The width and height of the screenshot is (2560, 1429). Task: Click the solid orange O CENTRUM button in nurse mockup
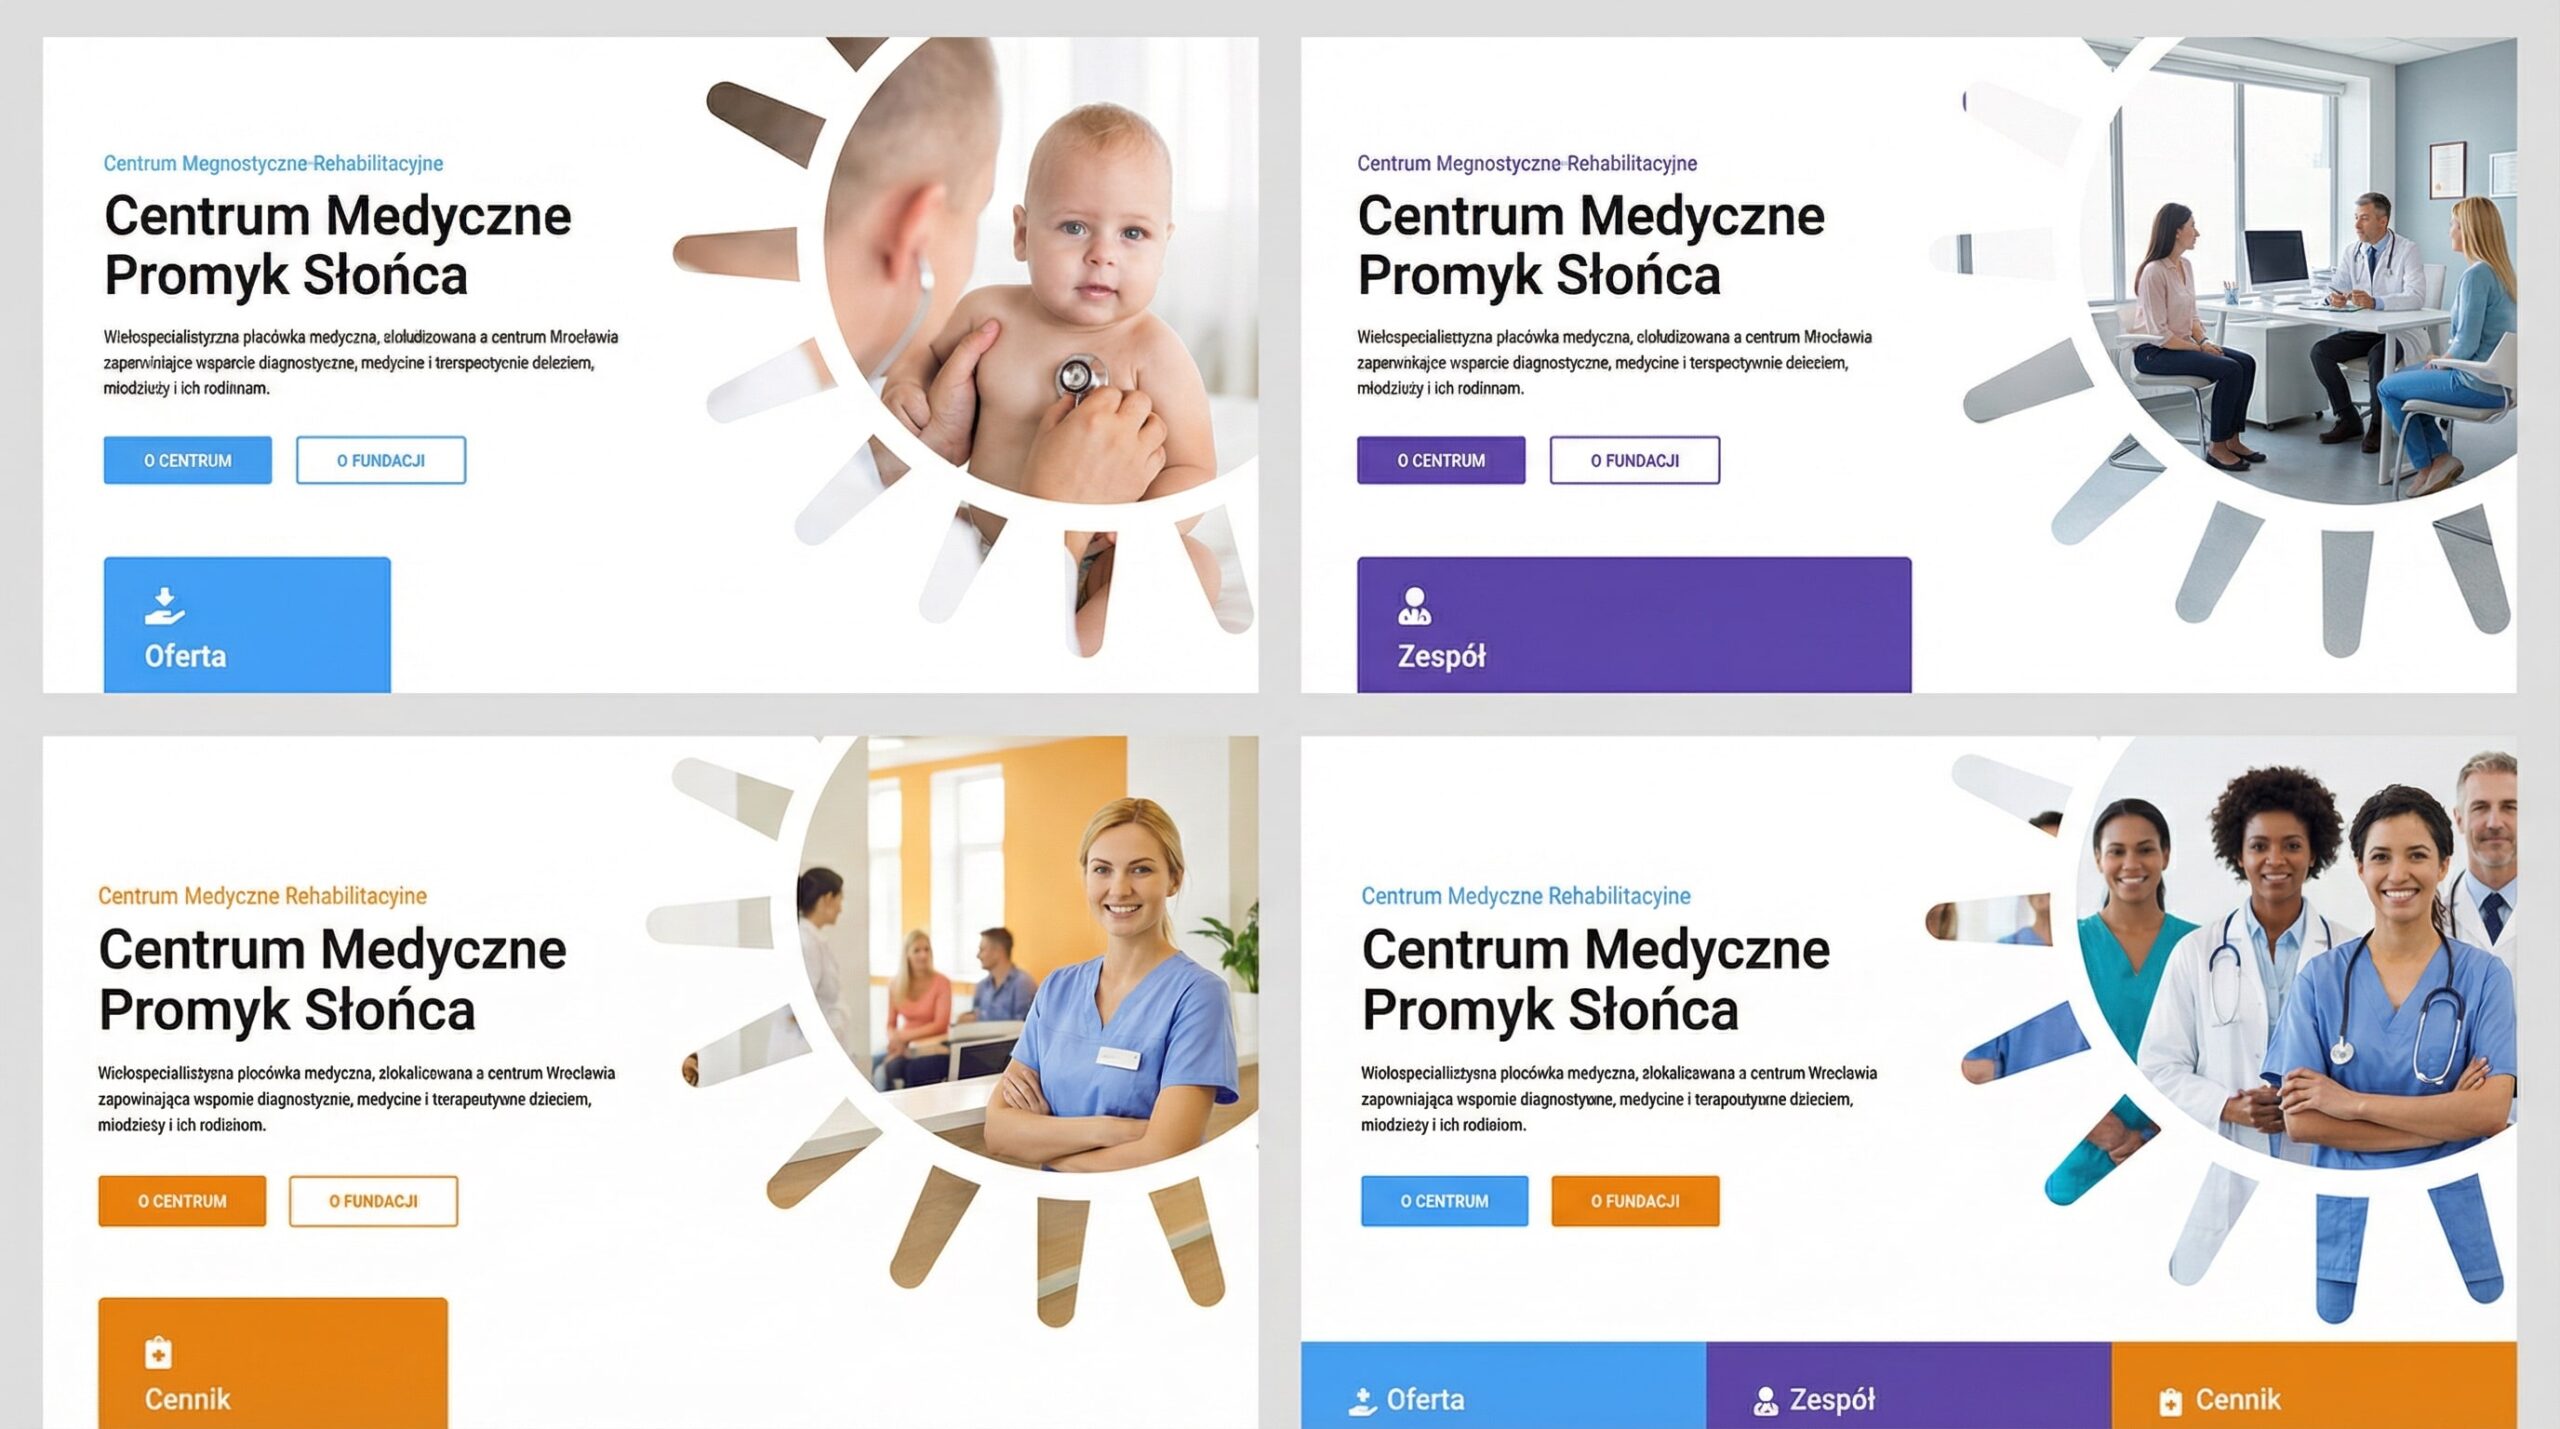point(182,1201)
